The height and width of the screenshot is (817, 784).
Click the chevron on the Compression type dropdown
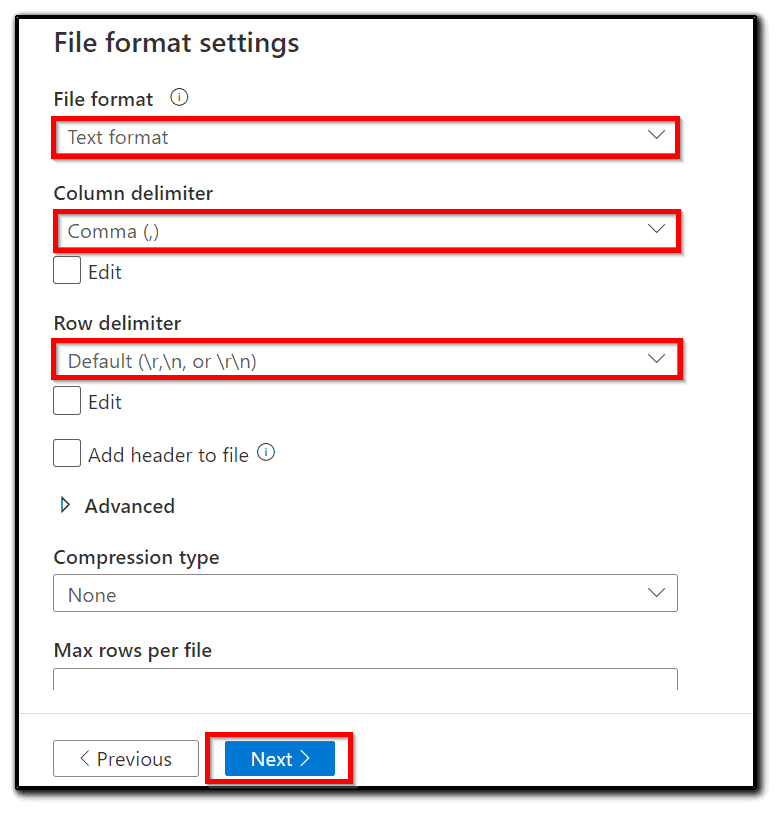click(x=657, y=592)
